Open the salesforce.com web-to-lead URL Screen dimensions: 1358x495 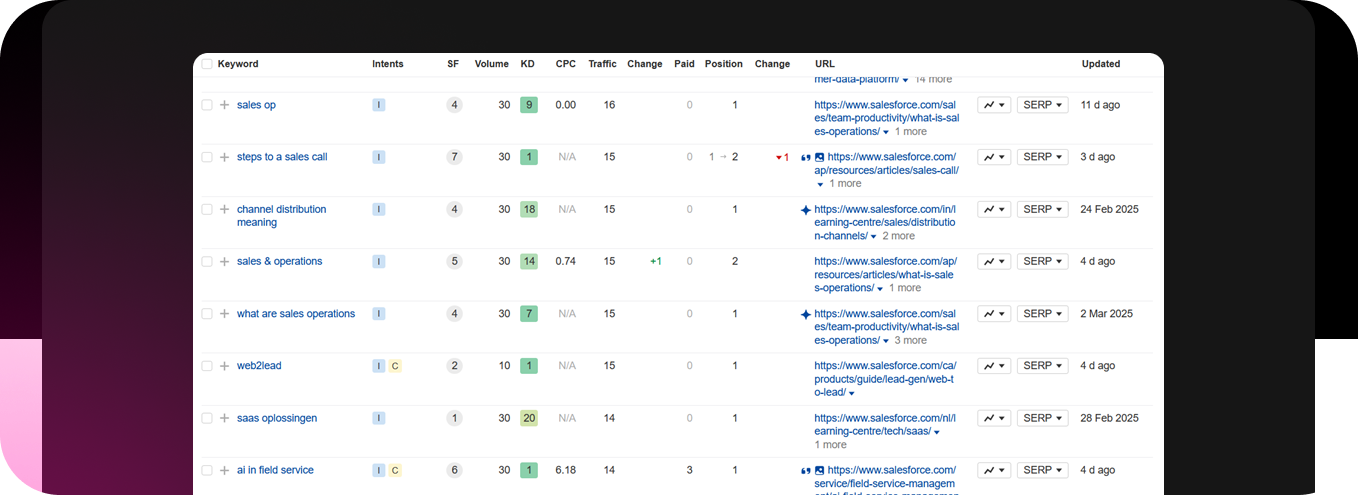tap(885, 379)
